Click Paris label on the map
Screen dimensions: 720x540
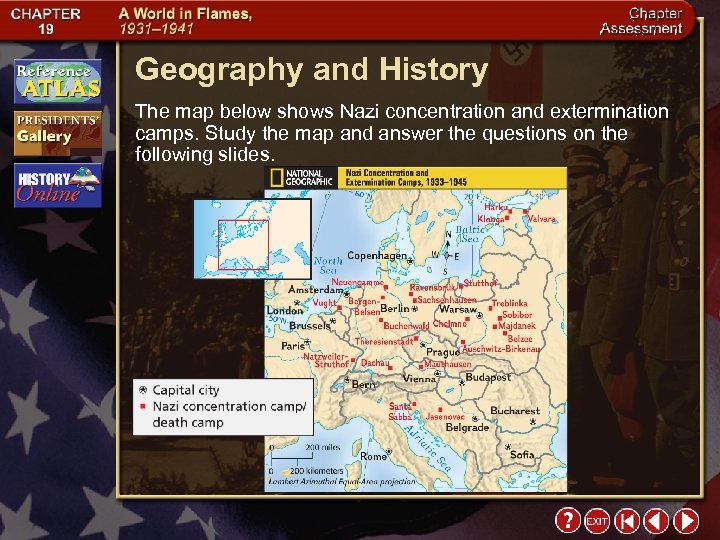point(293,346)
